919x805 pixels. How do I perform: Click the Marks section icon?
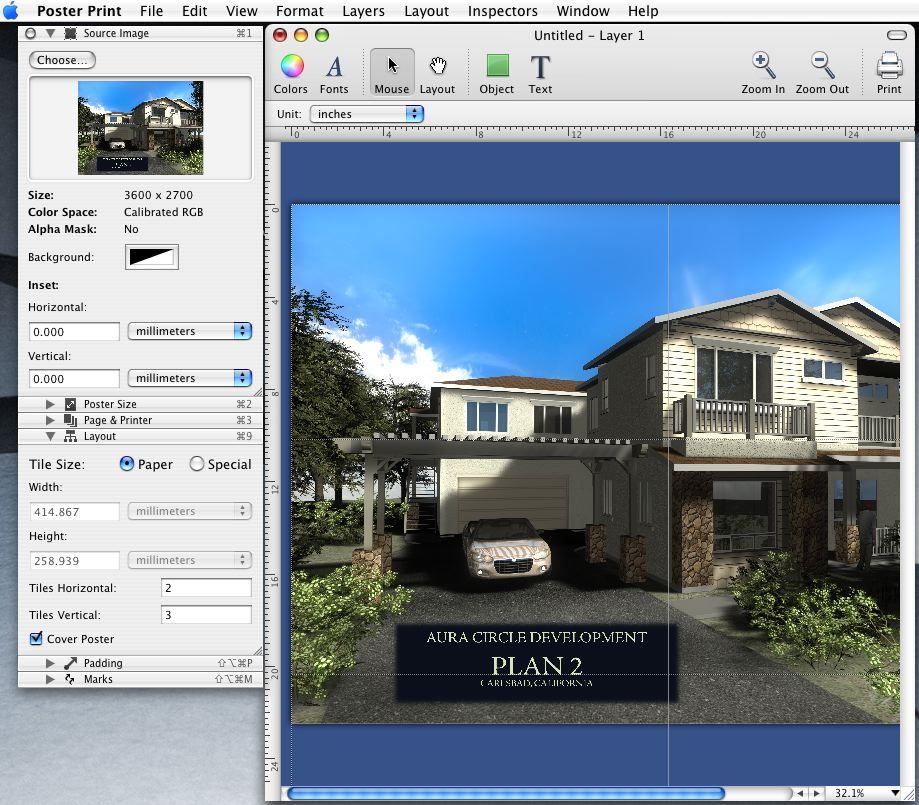pos(70,679)
